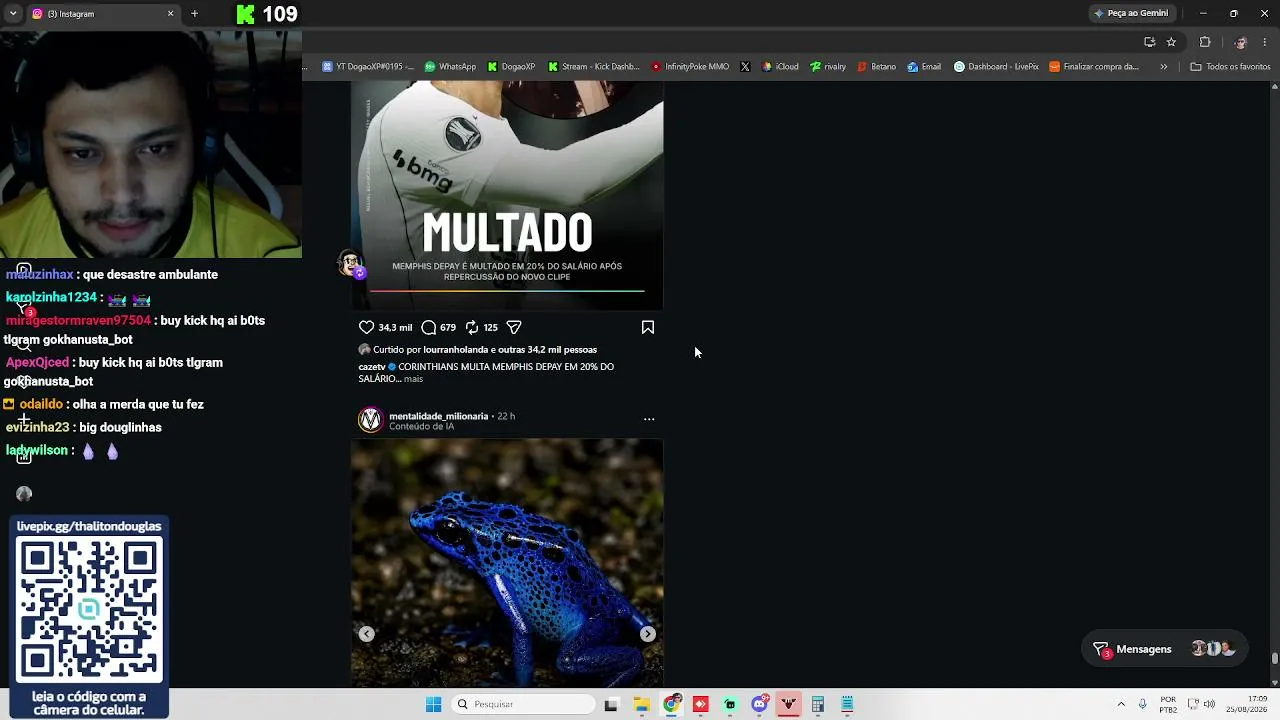Open the Betano bookmark
This screenshot has height=720, width=1280.
pos(877,67)
